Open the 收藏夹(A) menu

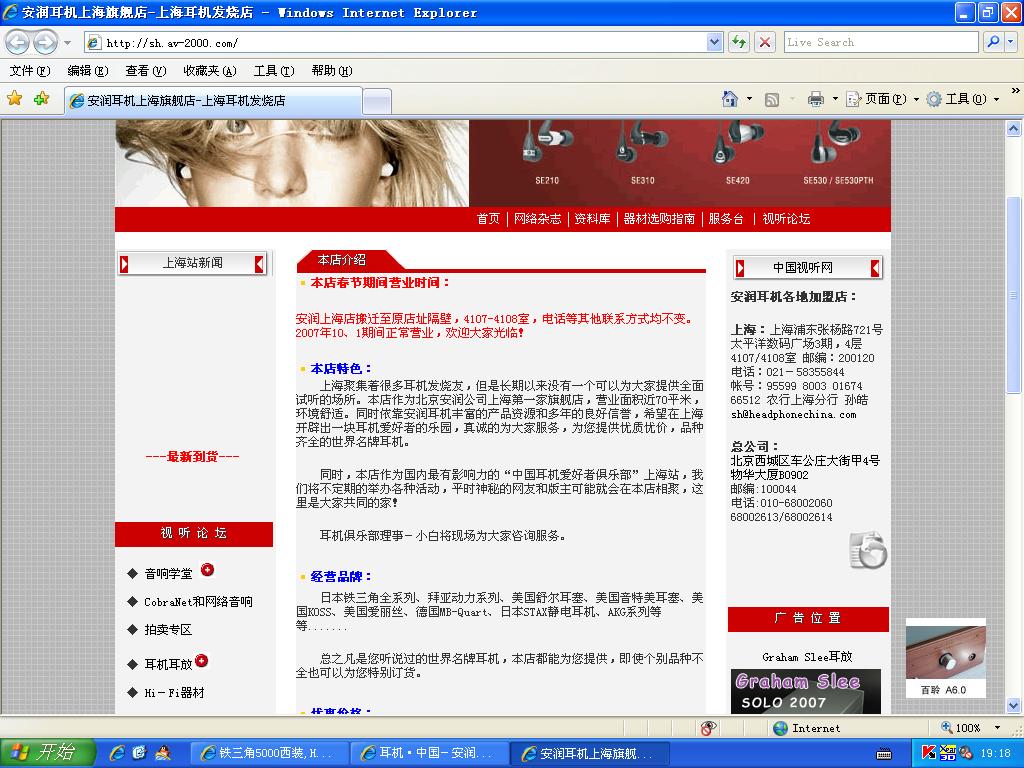210,71
